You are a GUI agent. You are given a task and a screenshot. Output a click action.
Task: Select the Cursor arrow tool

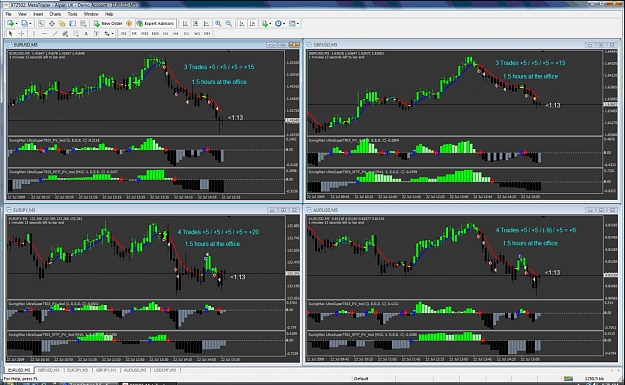(11, 33)
